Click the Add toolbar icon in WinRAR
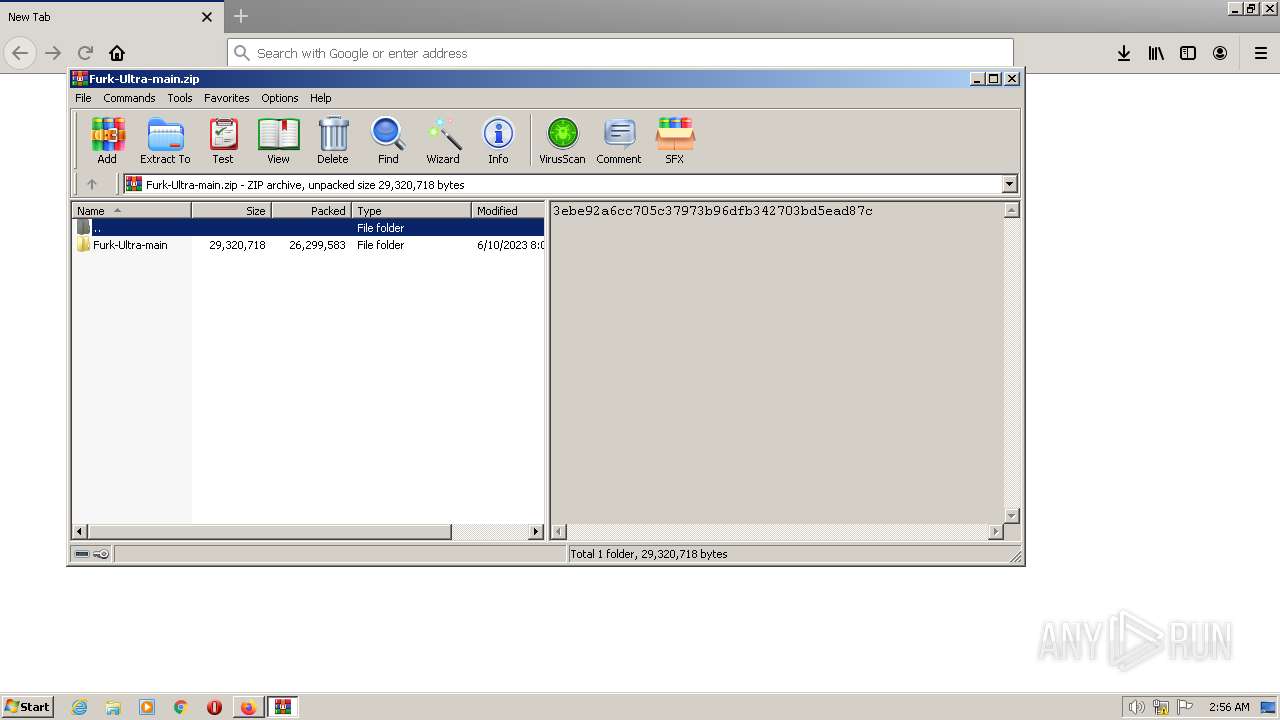 point(107,140)
